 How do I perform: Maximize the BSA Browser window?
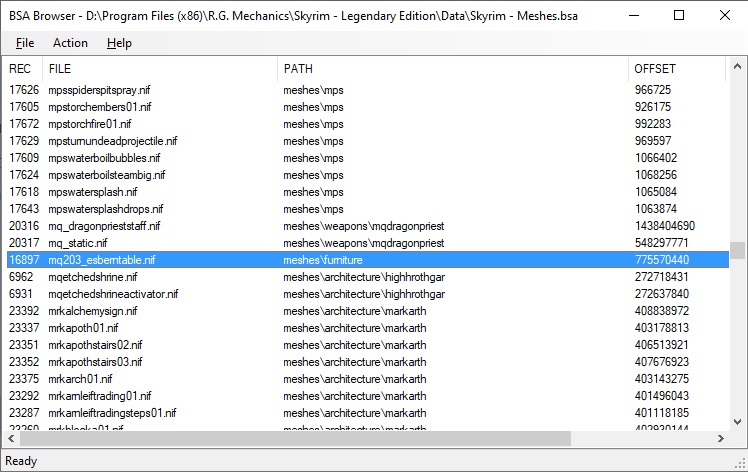click(679, 16)
